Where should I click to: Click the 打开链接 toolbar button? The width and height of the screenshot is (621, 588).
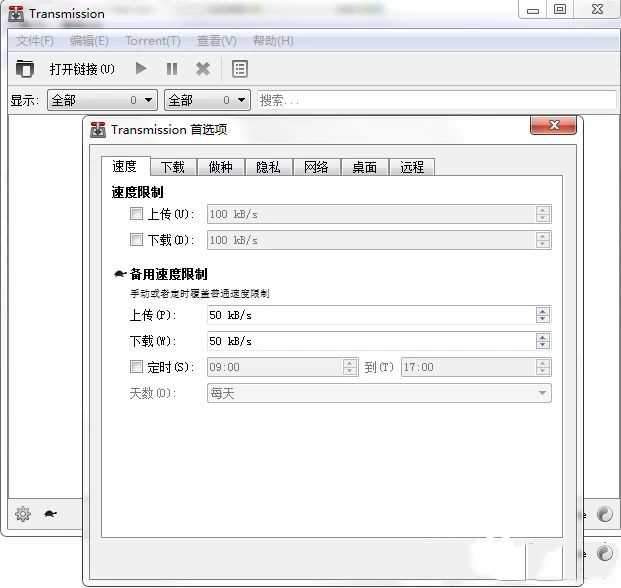[x=82, y=69]
